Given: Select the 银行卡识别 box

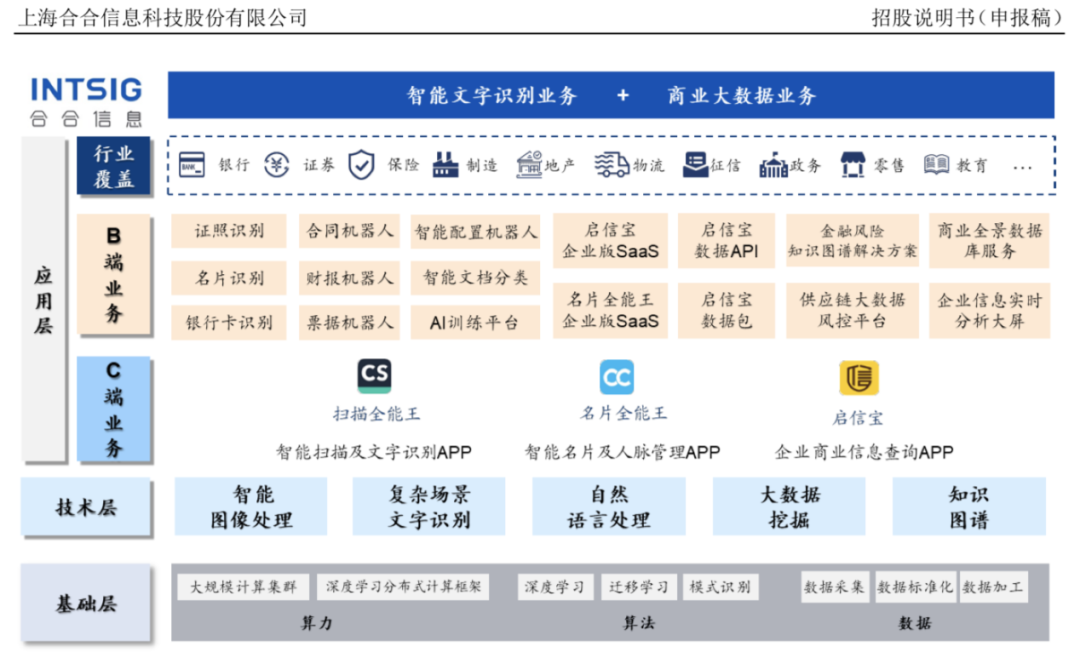Looking at the screenshot, I should 229,322.
